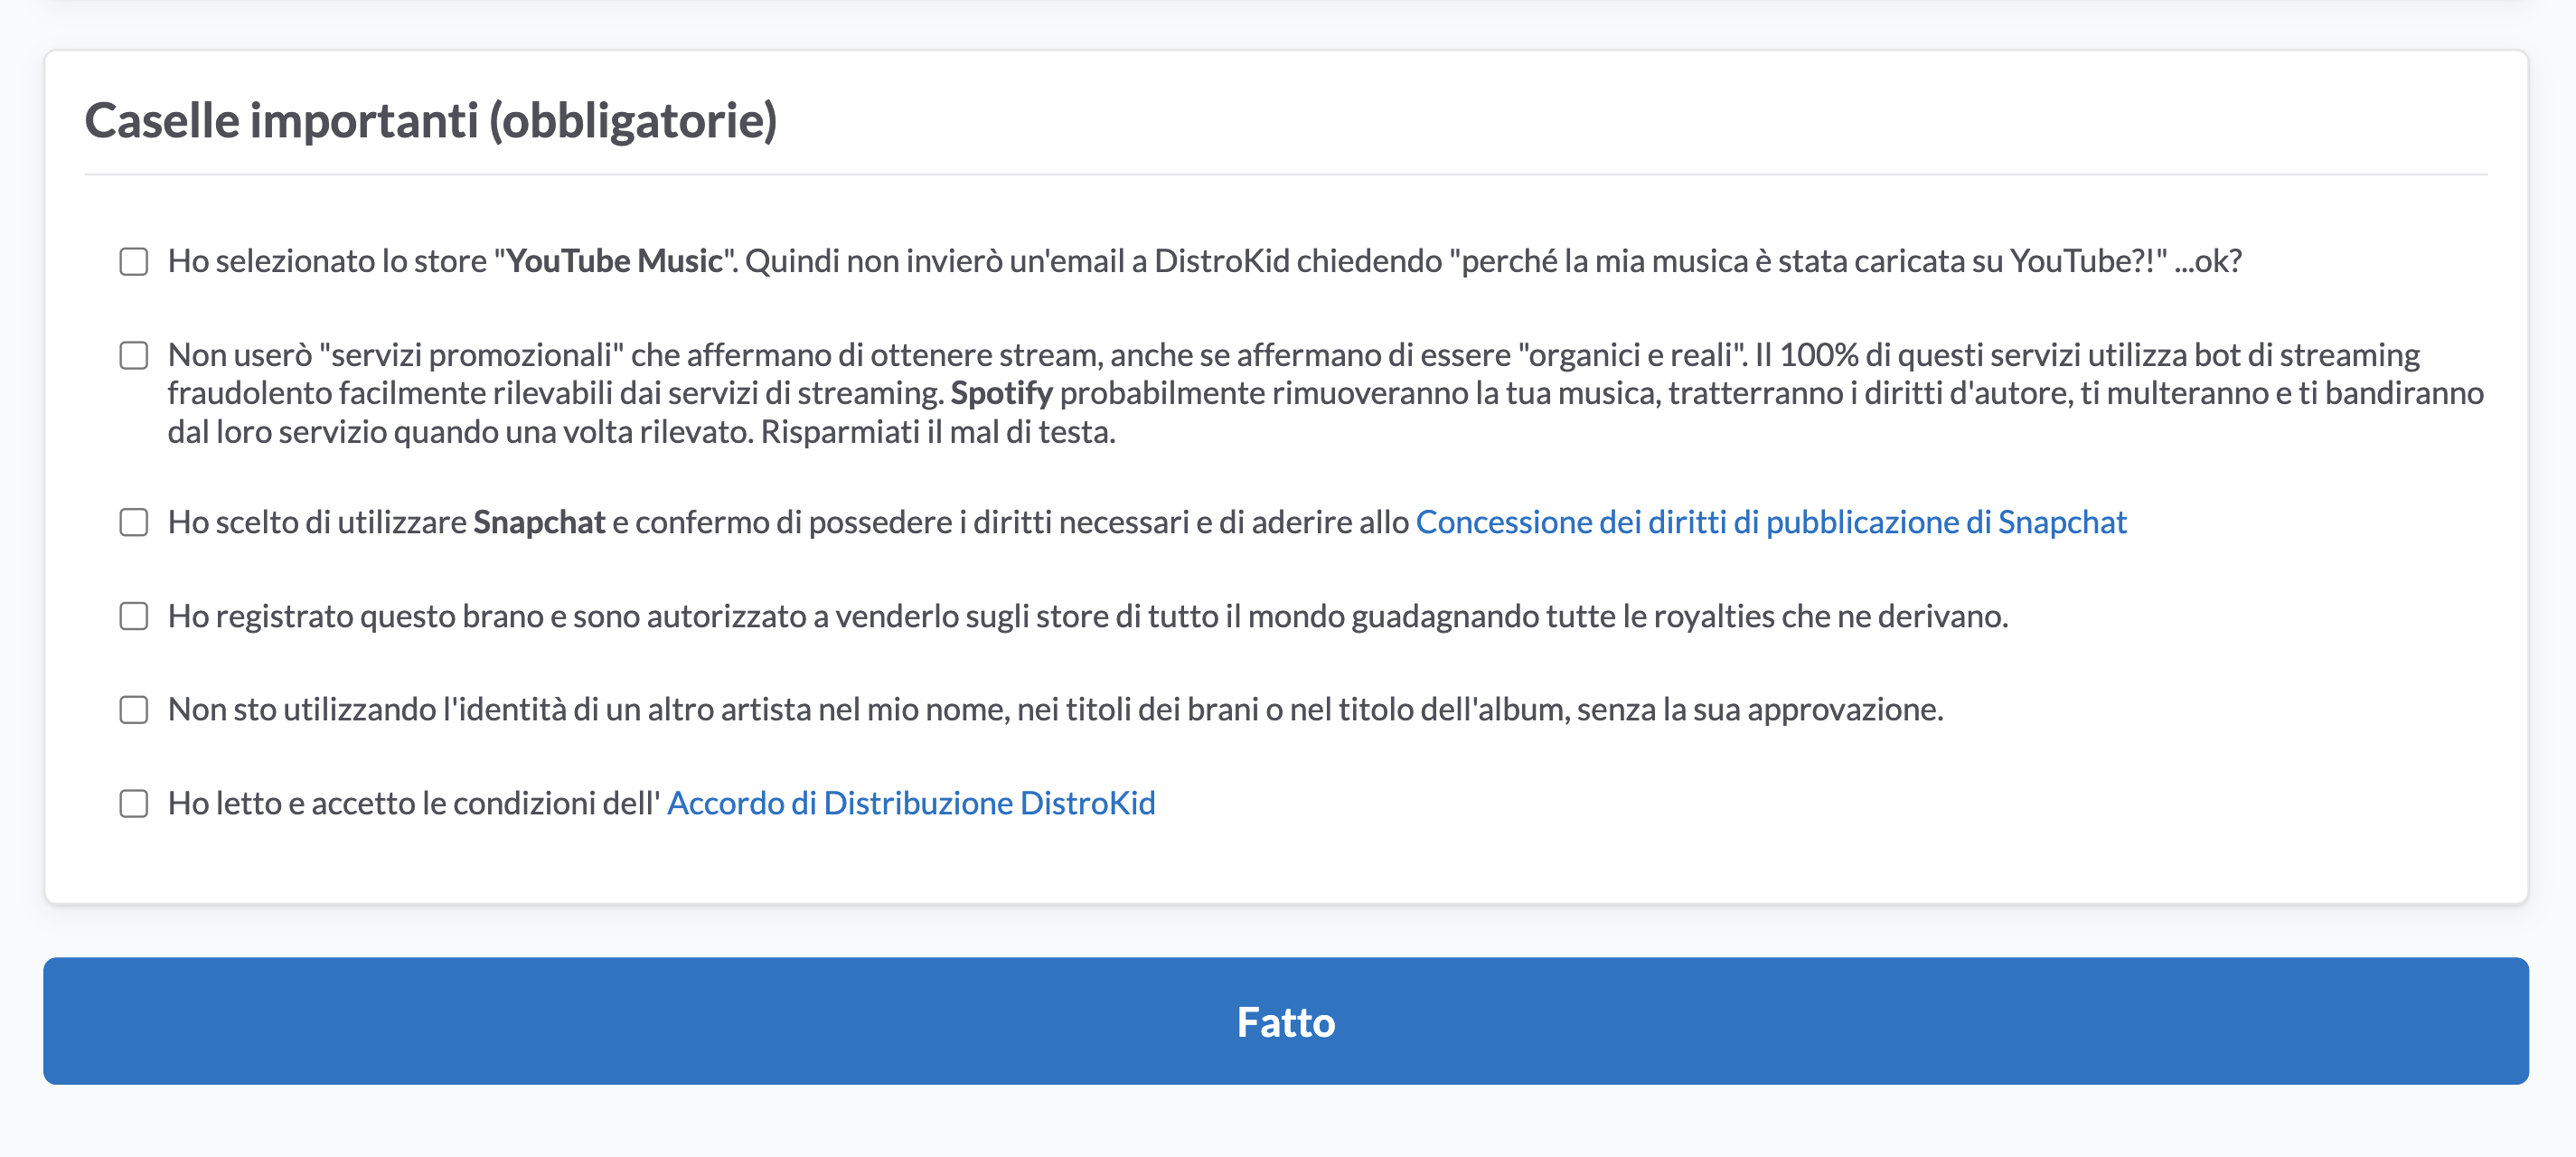Open Concessione dei diritti di pubblicazione di Snapchat link

1771,522
